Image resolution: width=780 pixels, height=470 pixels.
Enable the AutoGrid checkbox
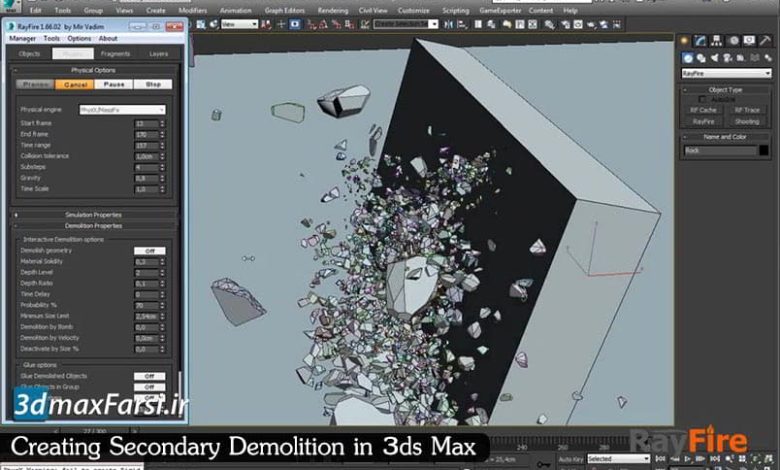[x=702, y=99]
